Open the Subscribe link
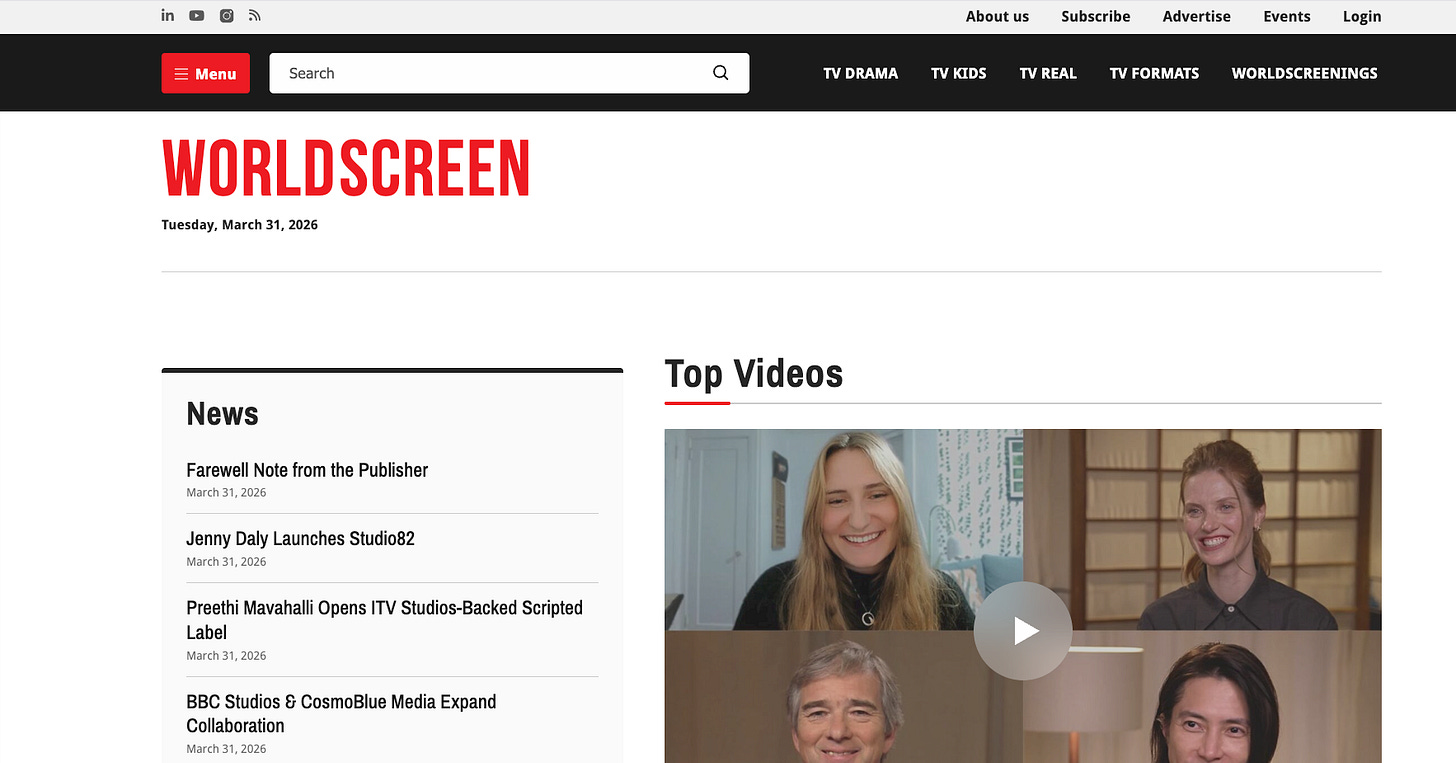This screenshot has height=763, width=1456. (x=1096, y=16)
